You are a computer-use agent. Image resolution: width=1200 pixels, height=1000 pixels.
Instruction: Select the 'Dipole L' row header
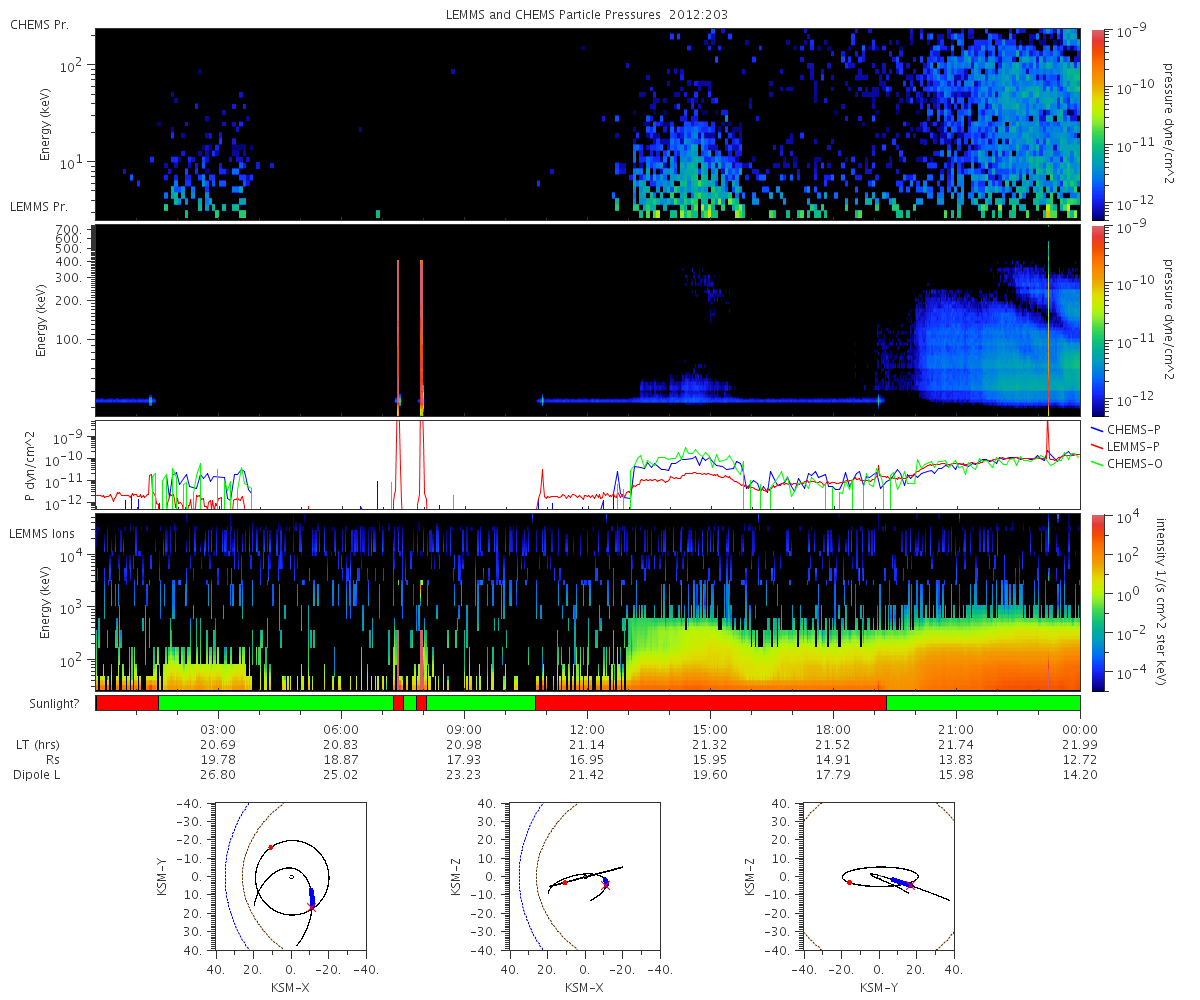pyautogui.click(x=37, y=775)
